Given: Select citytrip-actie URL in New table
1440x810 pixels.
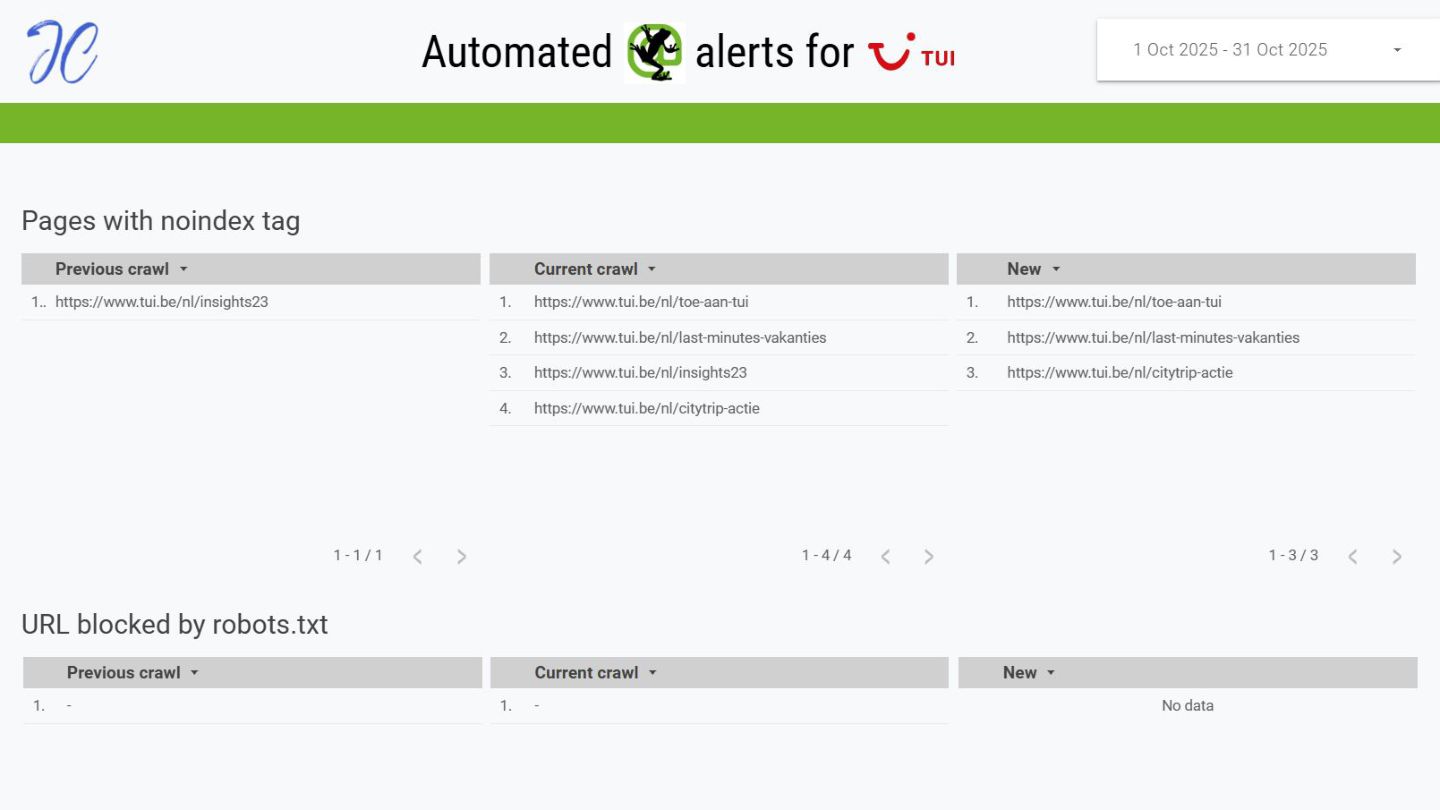Looking at the screenshot, I should [x=1120, y=373].
